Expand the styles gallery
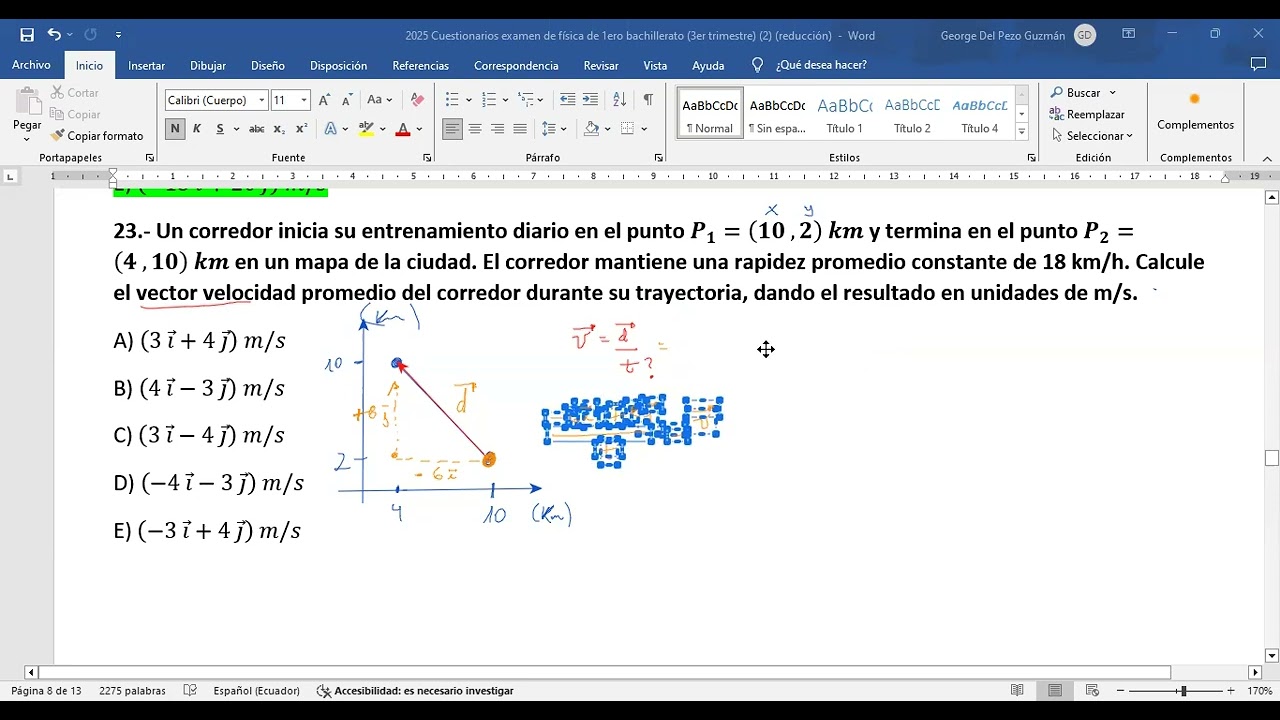Image resolution: width=1280 pixels, height=720 pixels. pos(1021,132)
